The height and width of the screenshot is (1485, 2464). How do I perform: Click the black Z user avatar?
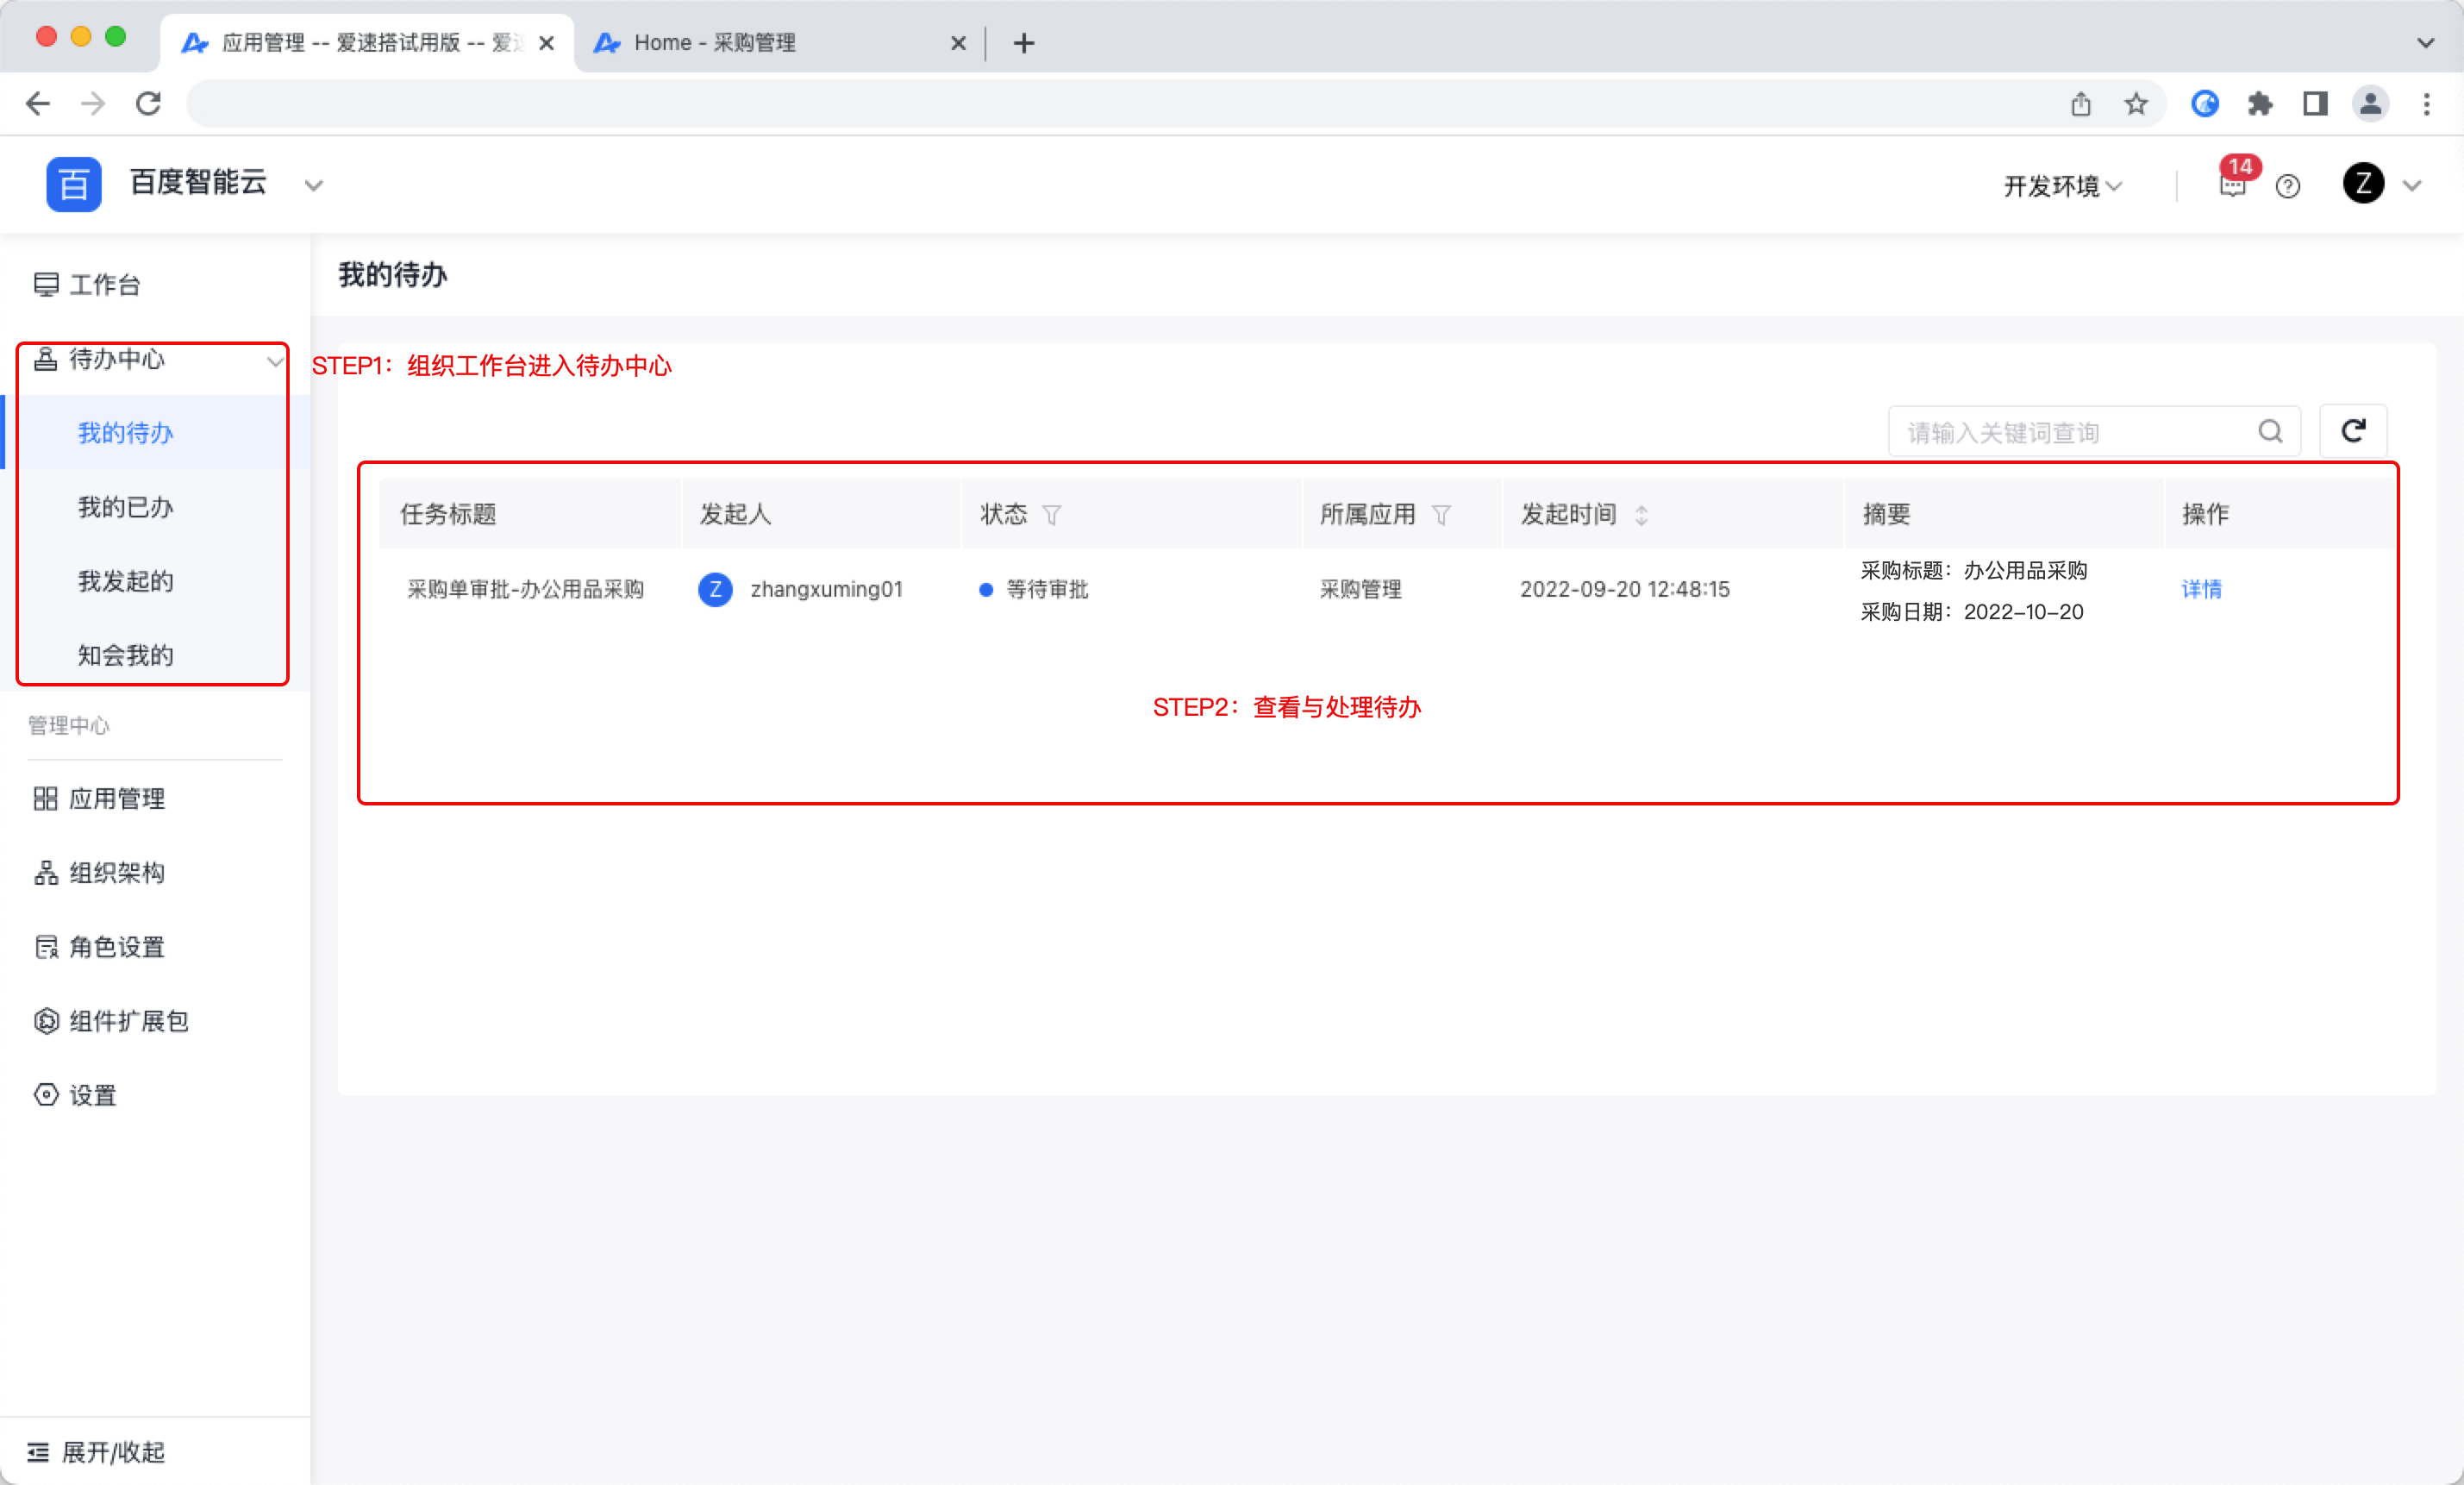pos(2364,184)
